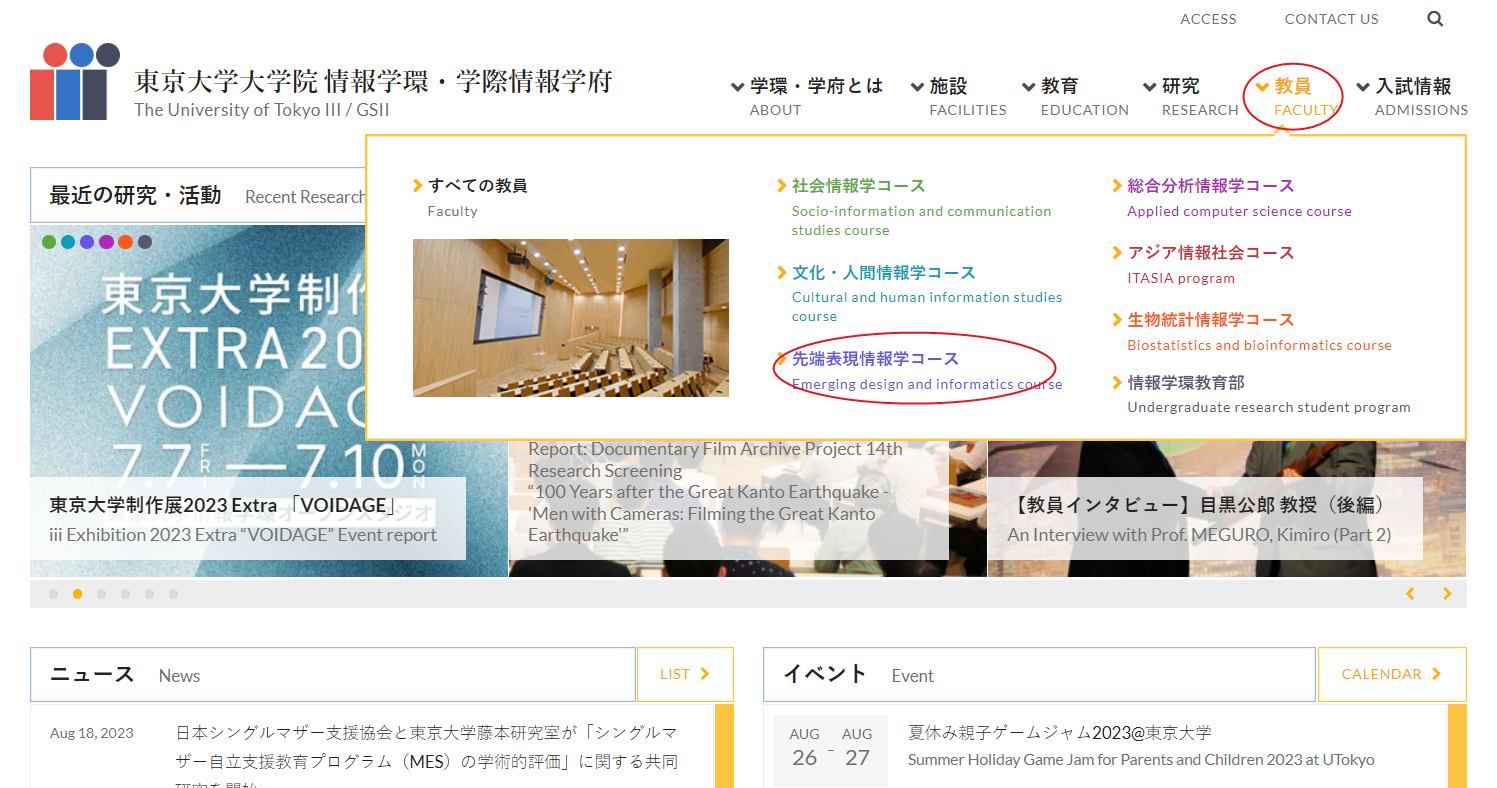
Task: Open the search magnifier icon
Action: click(x=1435, y=18)
